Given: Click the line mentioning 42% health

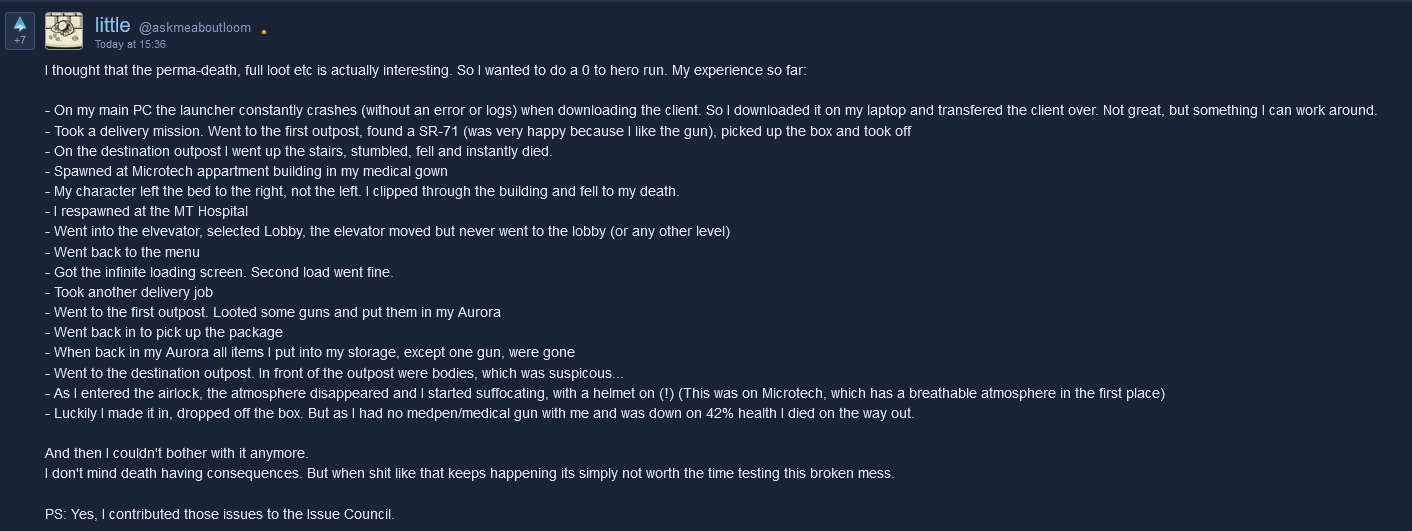Looking at the screenshot, I should tap(480, 413).
